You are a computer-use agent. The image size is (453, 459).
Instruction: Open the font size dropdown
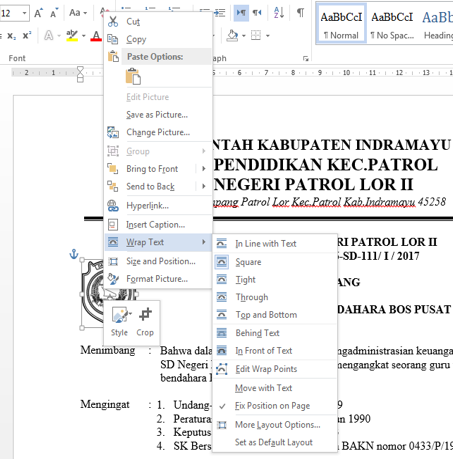point(25,13)
